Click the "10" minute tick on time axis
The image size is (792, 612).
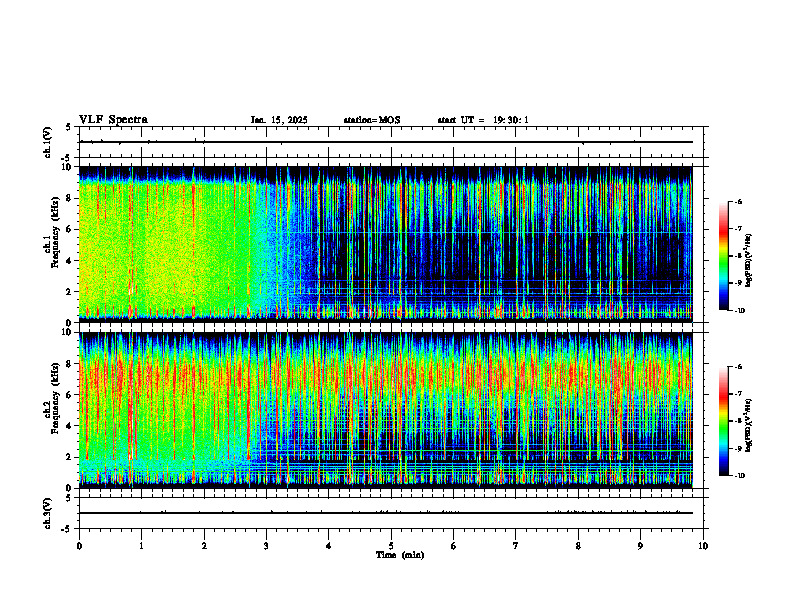tap(703, 546)
